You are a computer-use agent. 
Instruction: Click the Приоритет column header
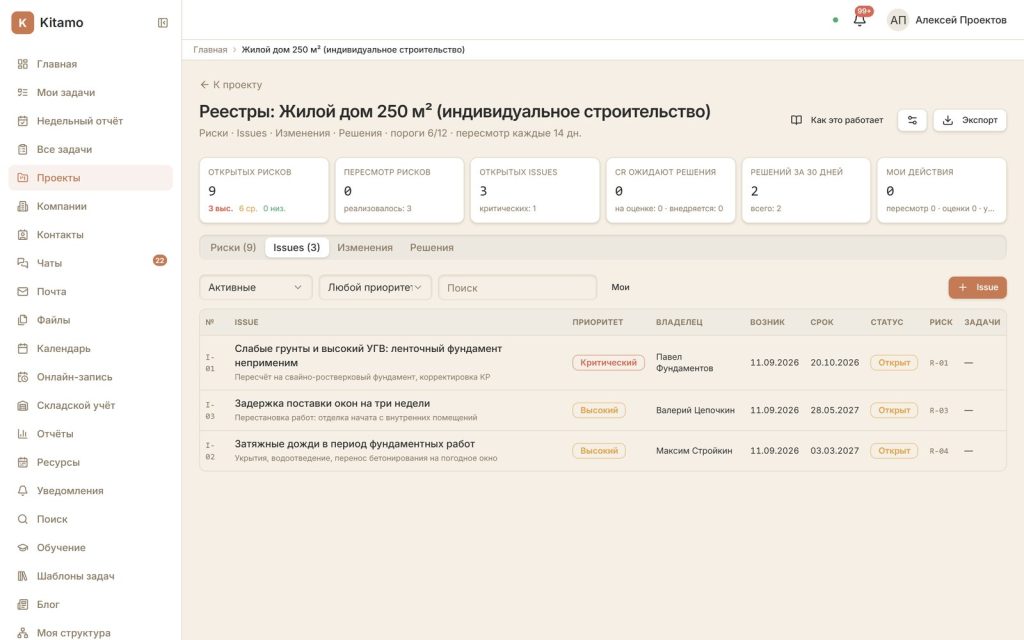click(598, 322)
